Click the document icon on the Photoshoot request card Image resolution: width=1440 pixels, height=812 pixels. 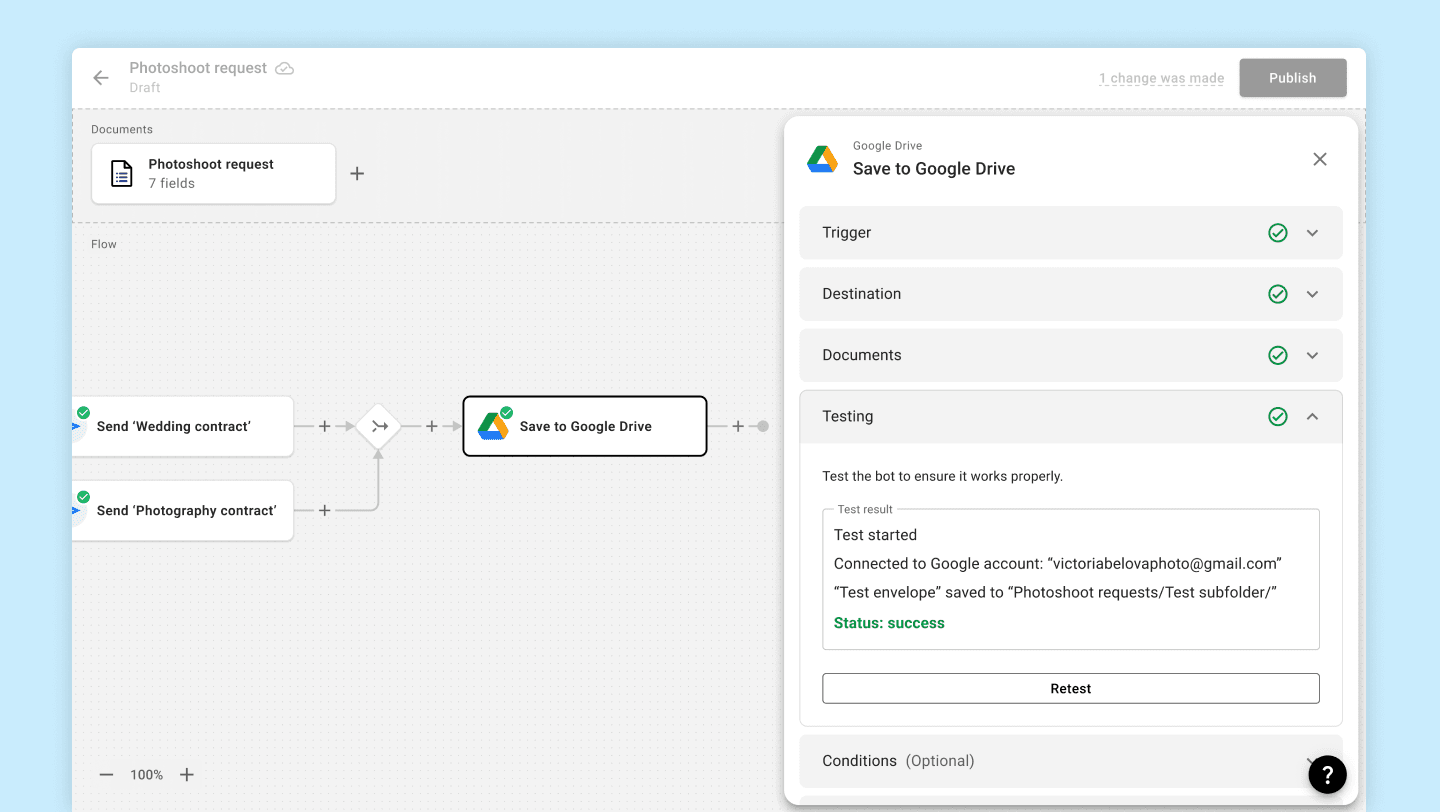coord(121,174)
